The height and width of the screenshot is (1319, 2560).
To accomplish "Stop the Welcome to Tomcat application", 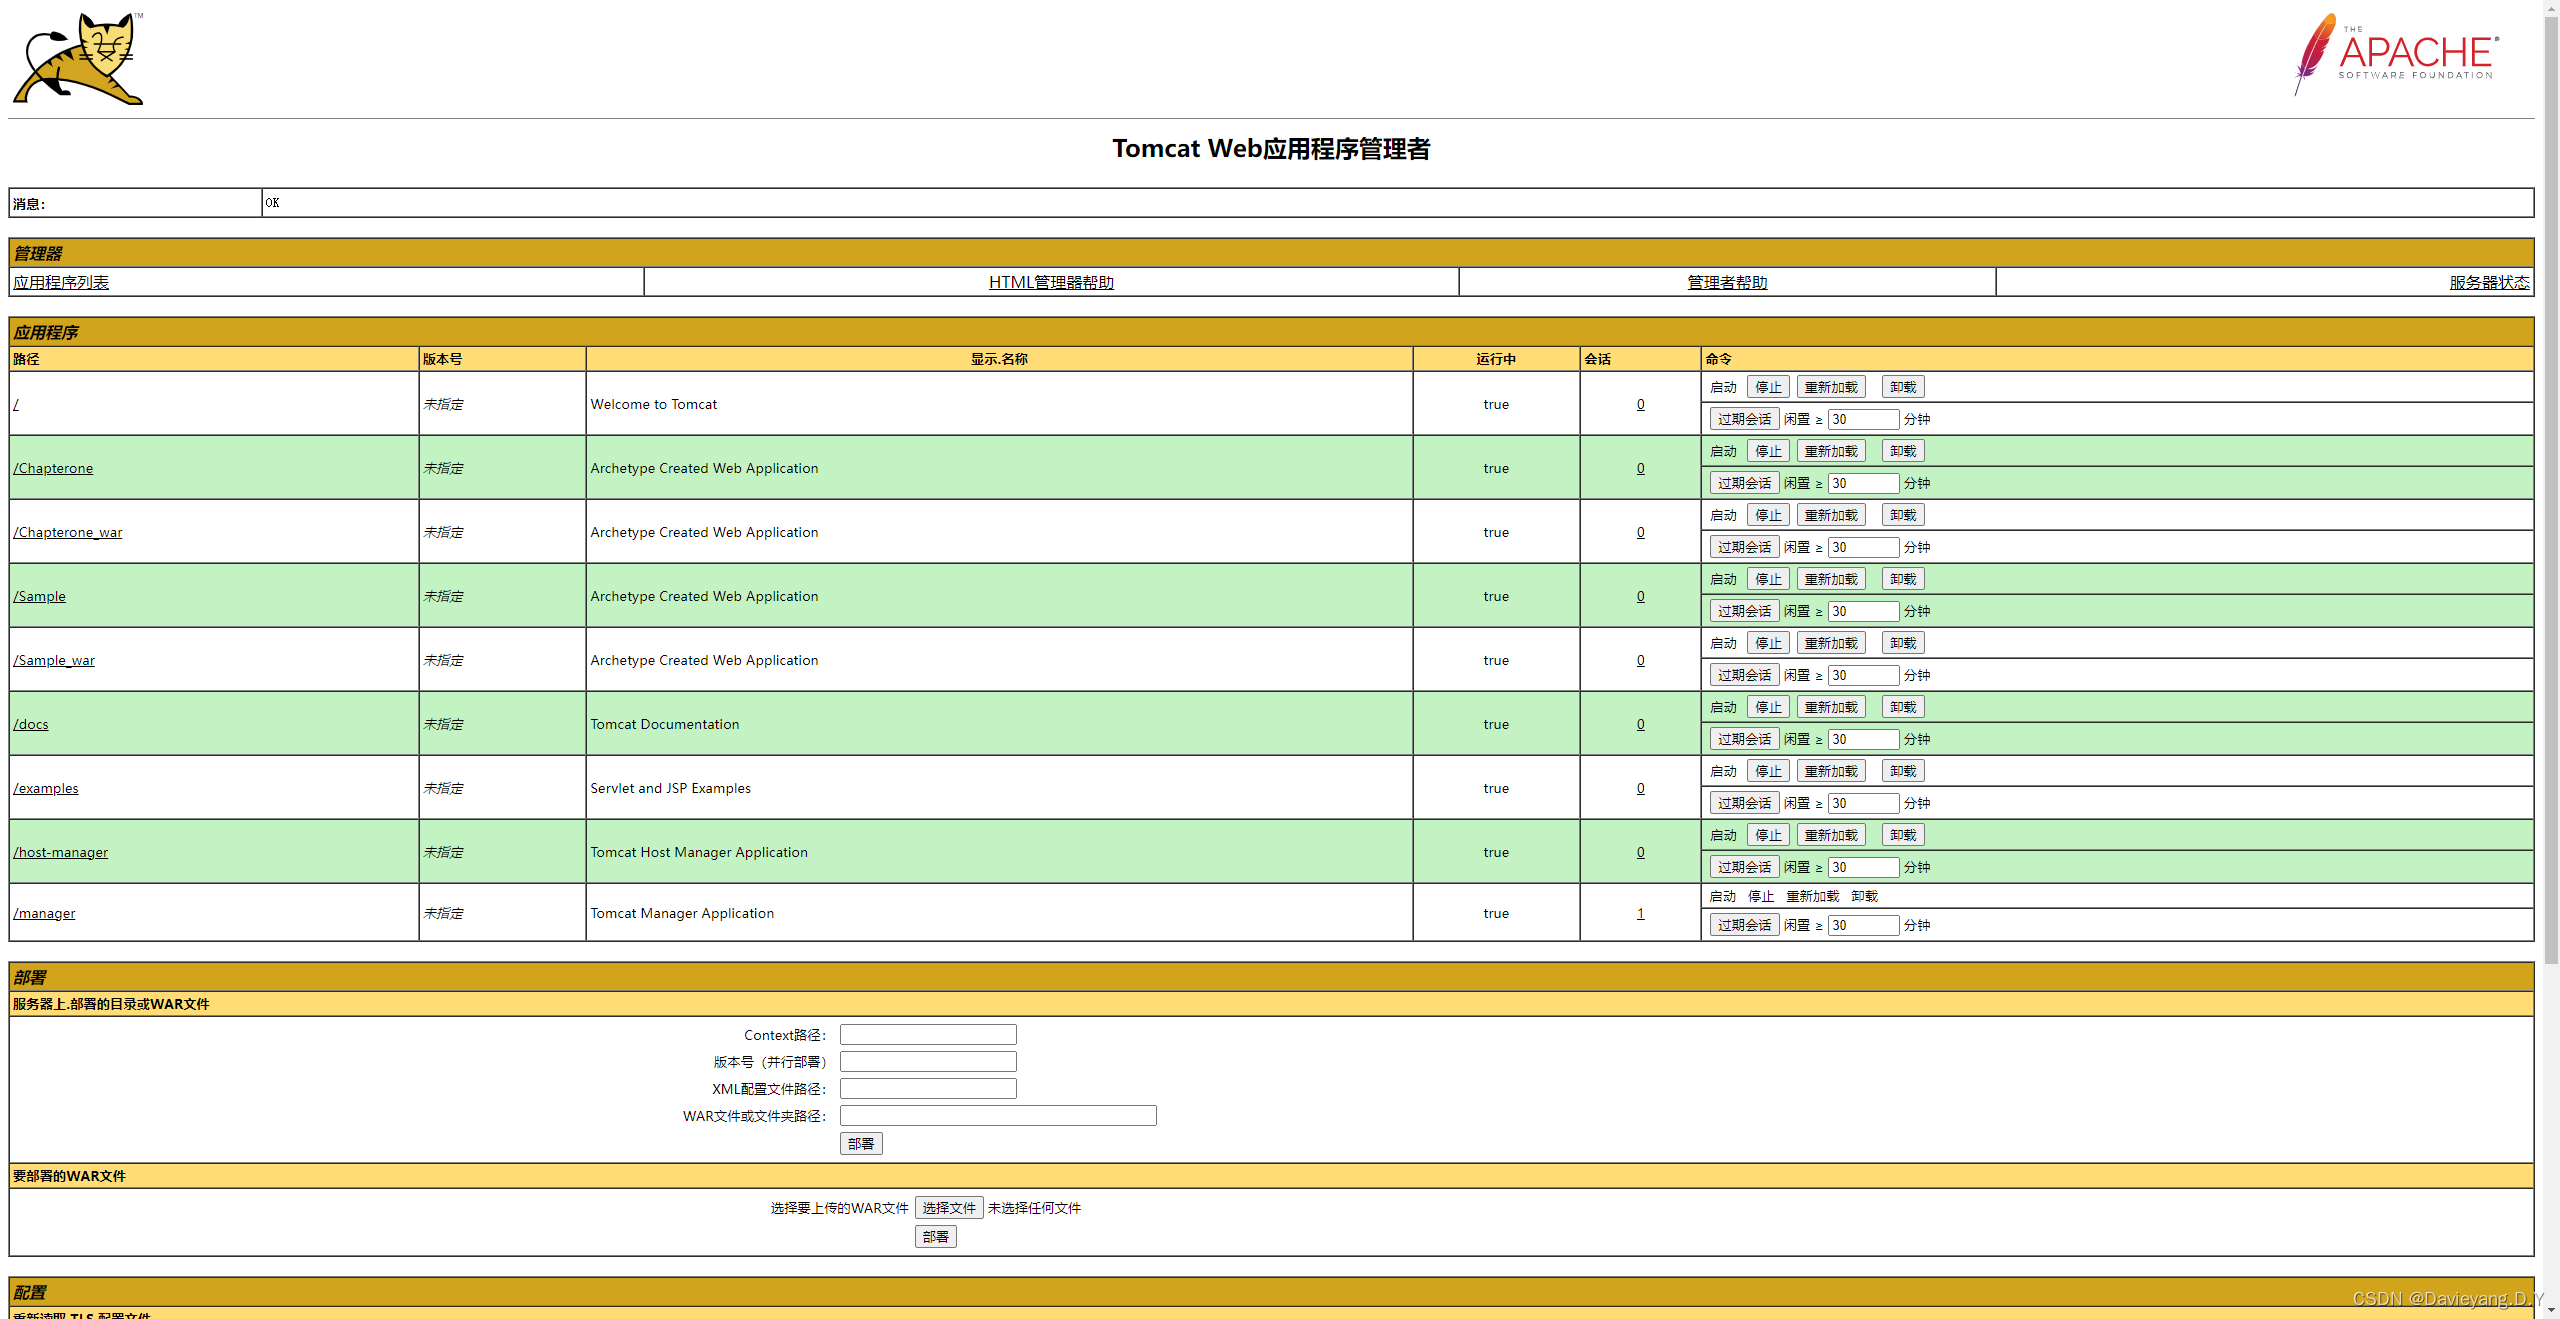I will pyautogui.click(x=1768, y=387).
